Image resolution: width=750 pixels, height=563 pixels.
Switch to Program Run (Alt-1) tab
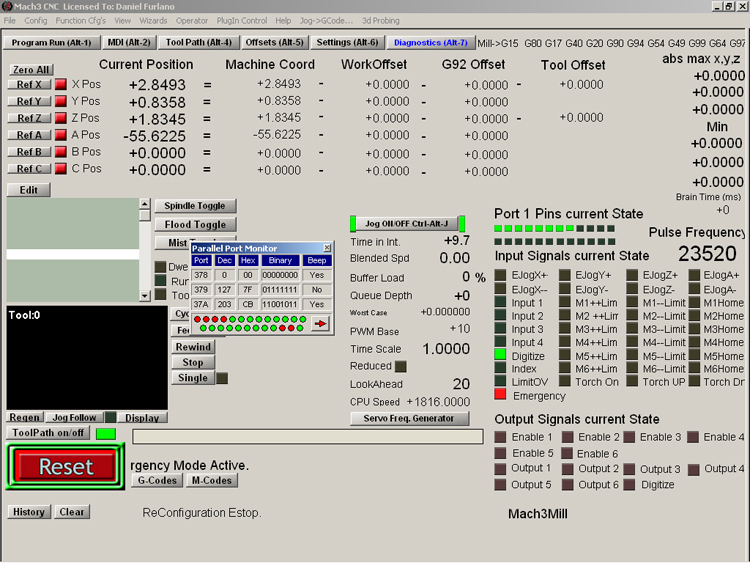pos(52,43)
